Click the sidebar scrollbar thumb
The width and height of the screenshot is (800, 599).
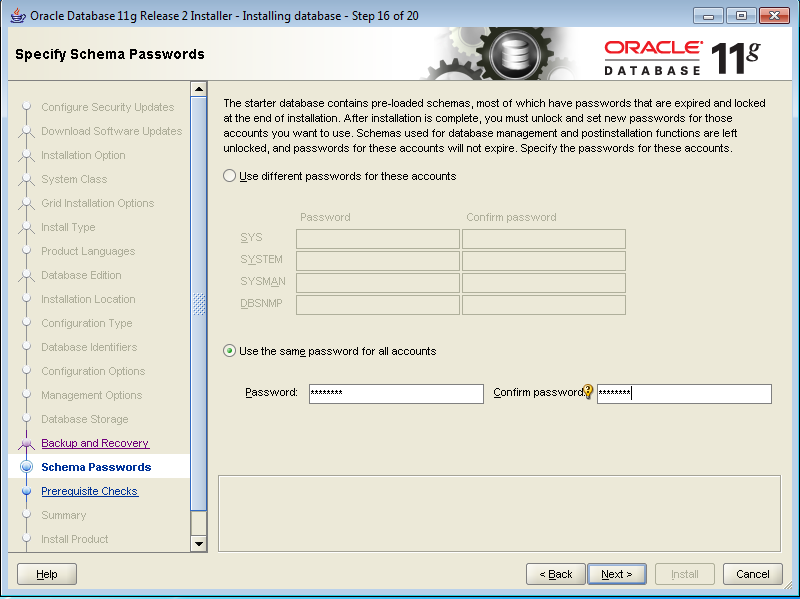(x=198, y=304)
